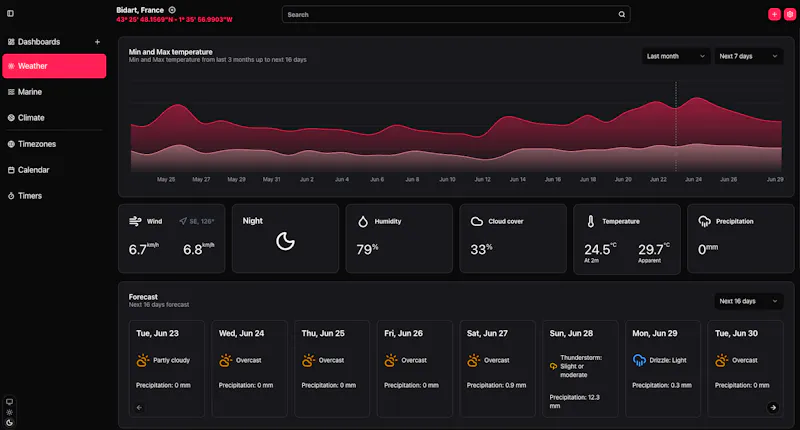Add a dashboard with the plus icon

97,42
